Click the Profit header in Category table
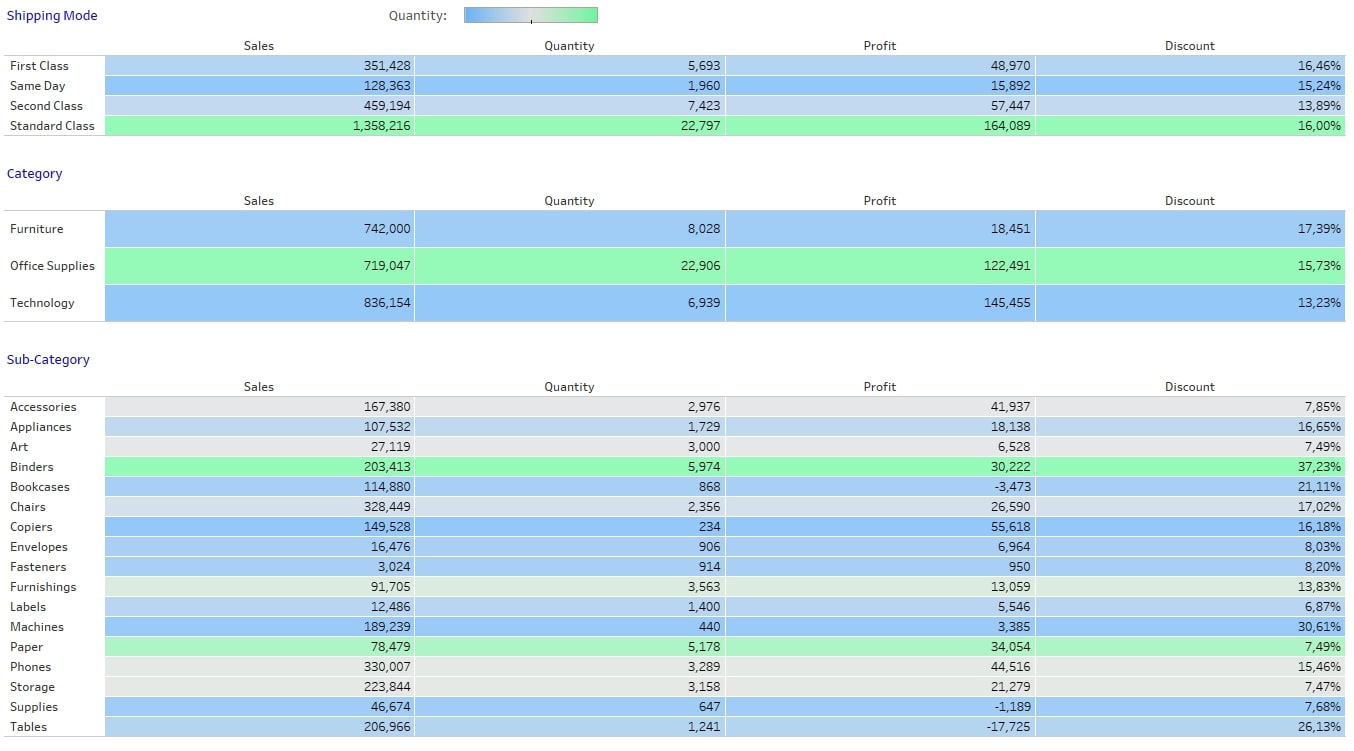The image size is (1354, 751). pyautogui.click(x=880, y=201)
